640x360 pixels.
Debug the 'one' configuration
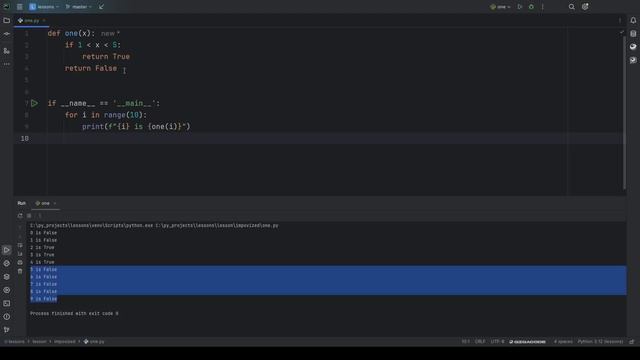(x=531, y=7)
